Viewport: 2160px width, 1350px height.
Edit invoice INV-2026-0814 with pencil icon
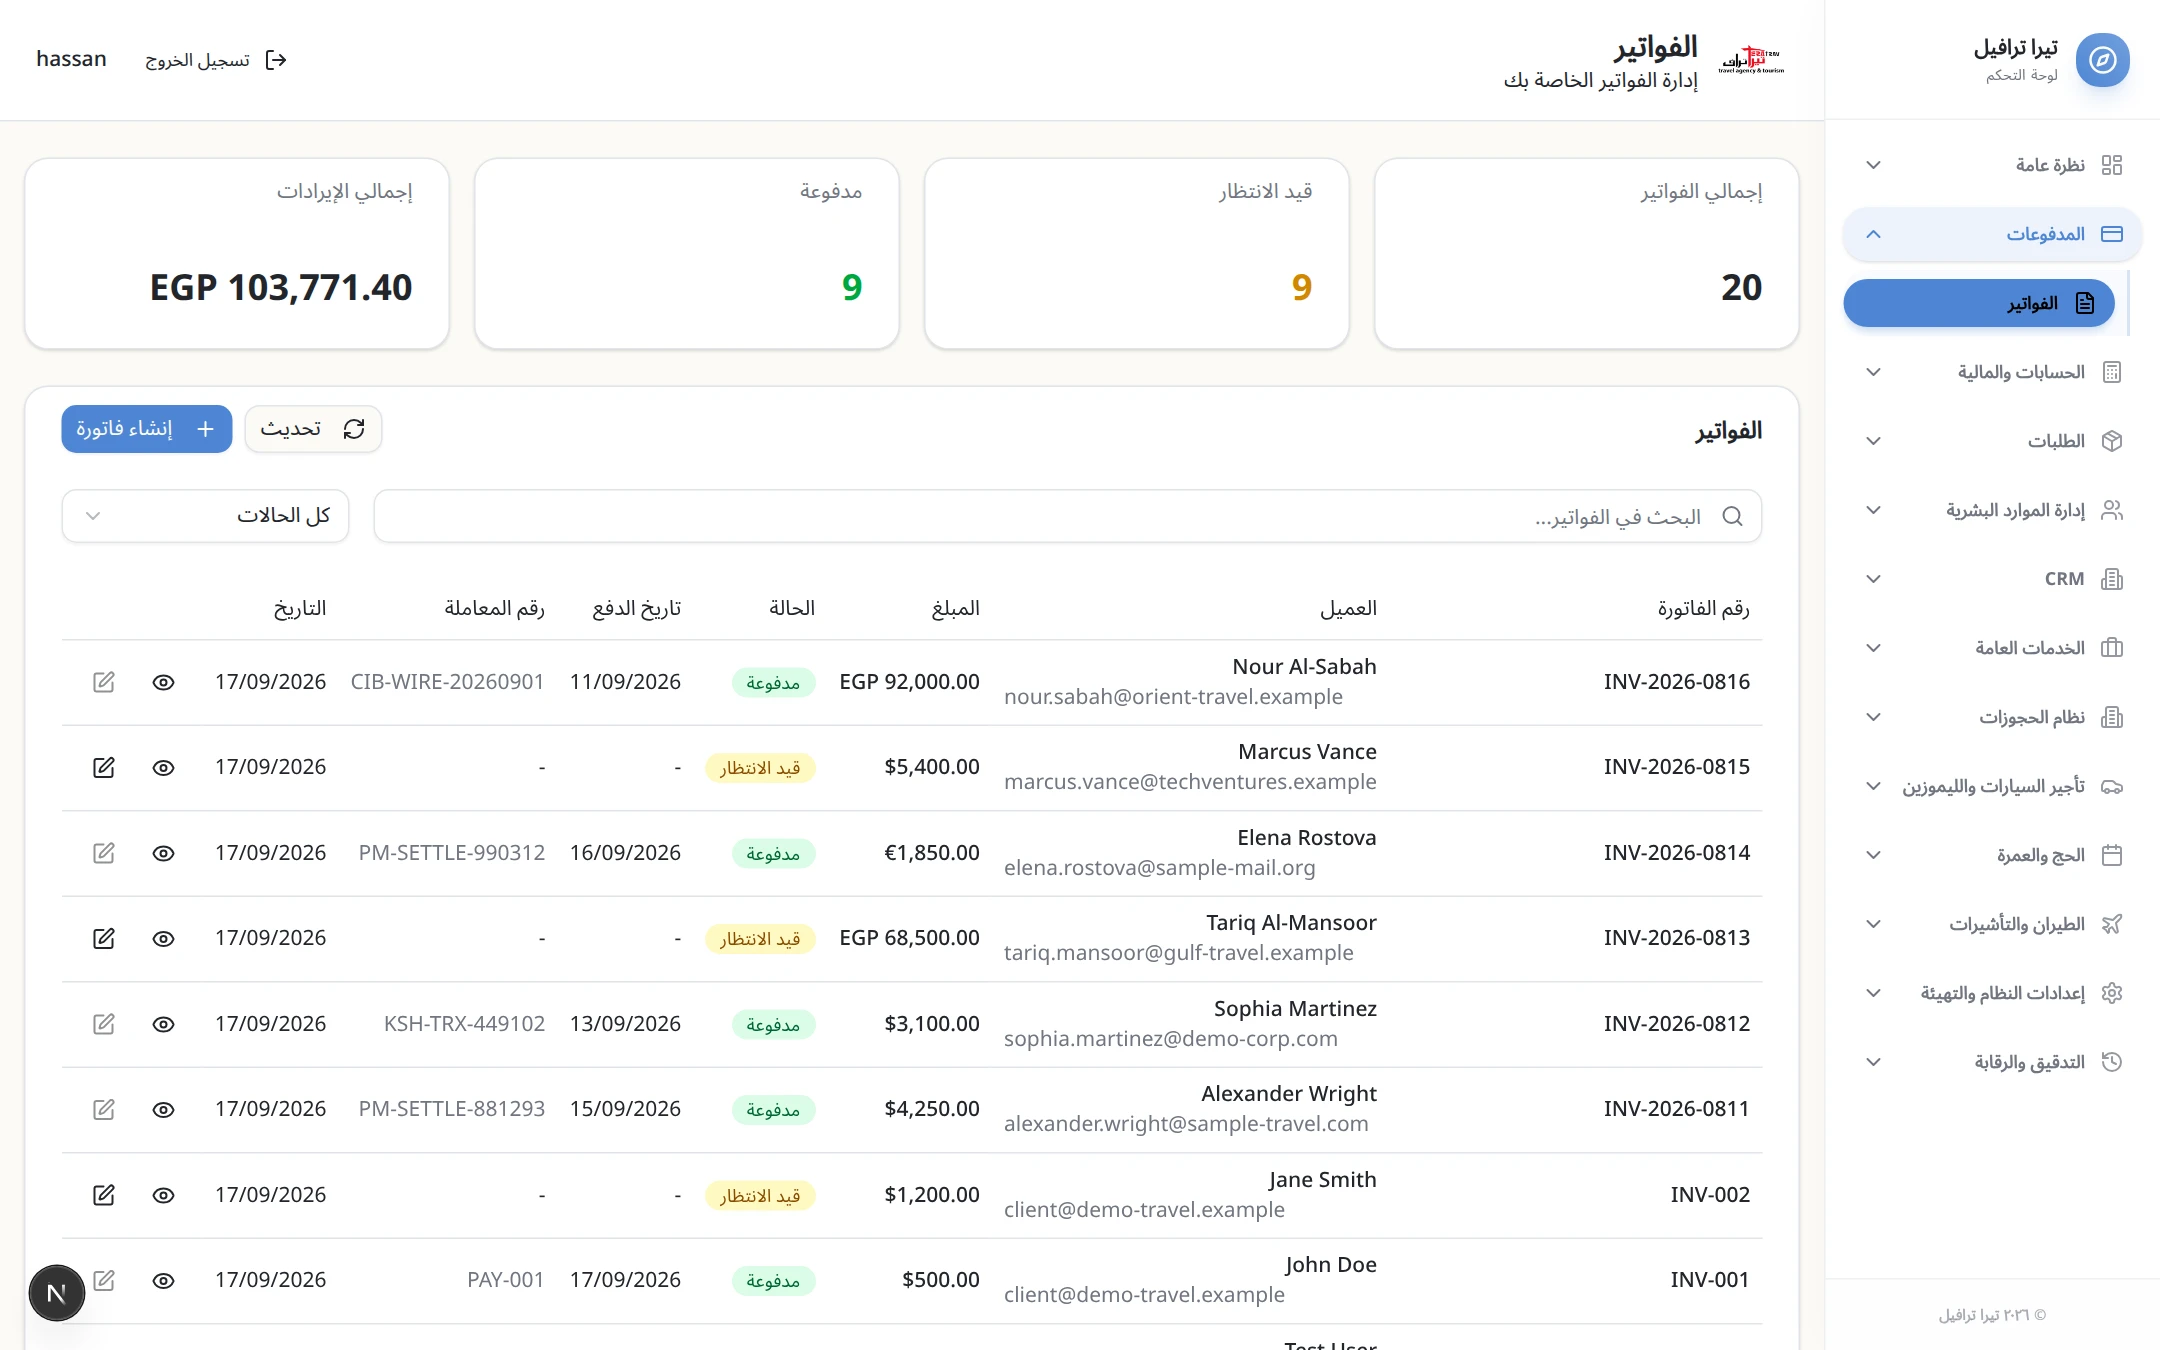104,853
